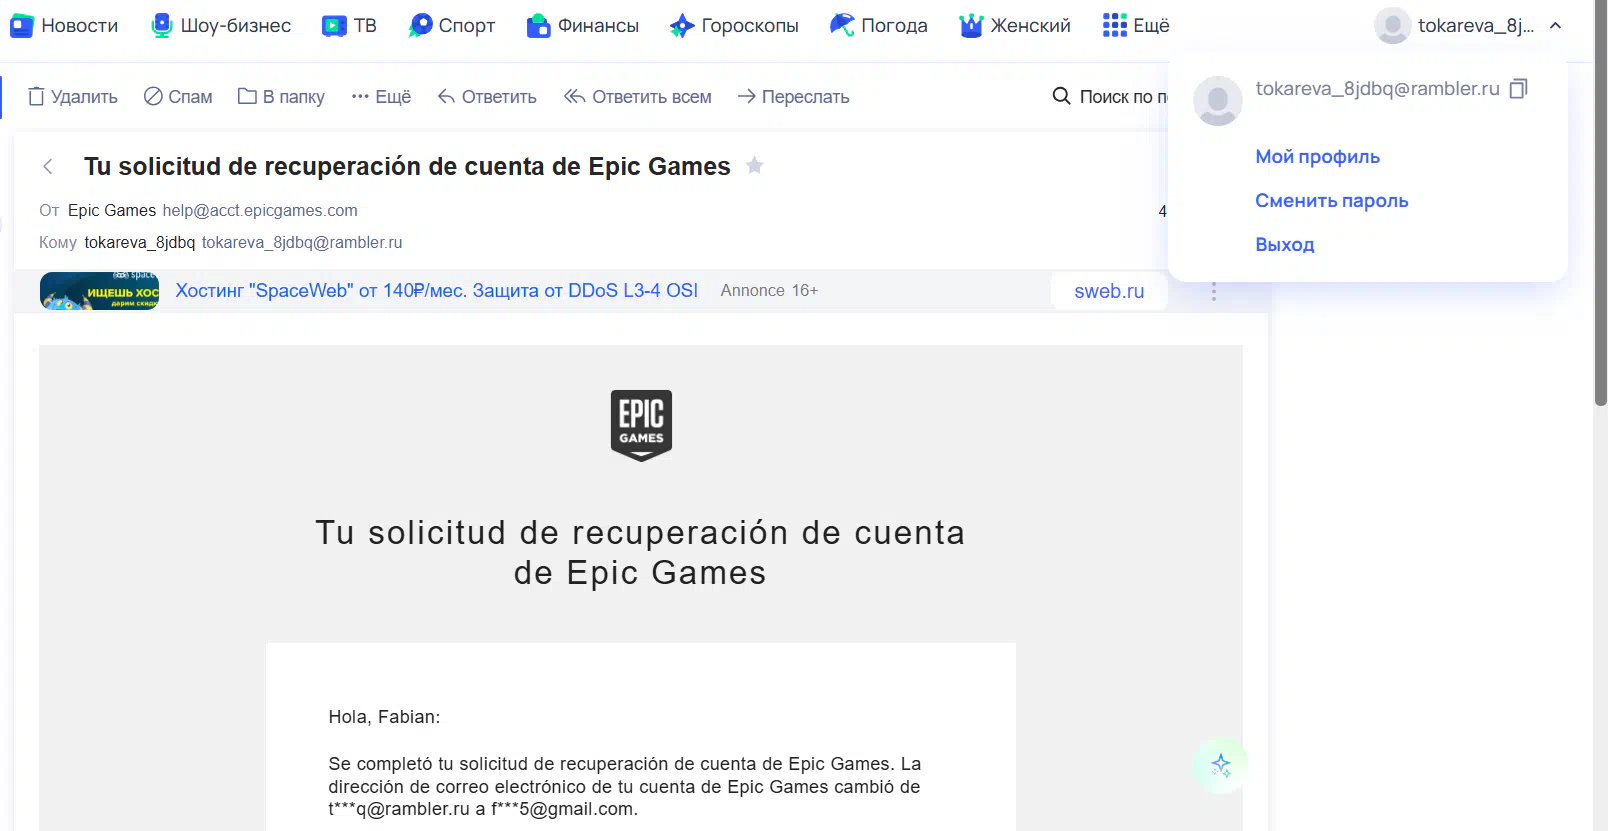Click the account avatar in header

point(1392,26)
